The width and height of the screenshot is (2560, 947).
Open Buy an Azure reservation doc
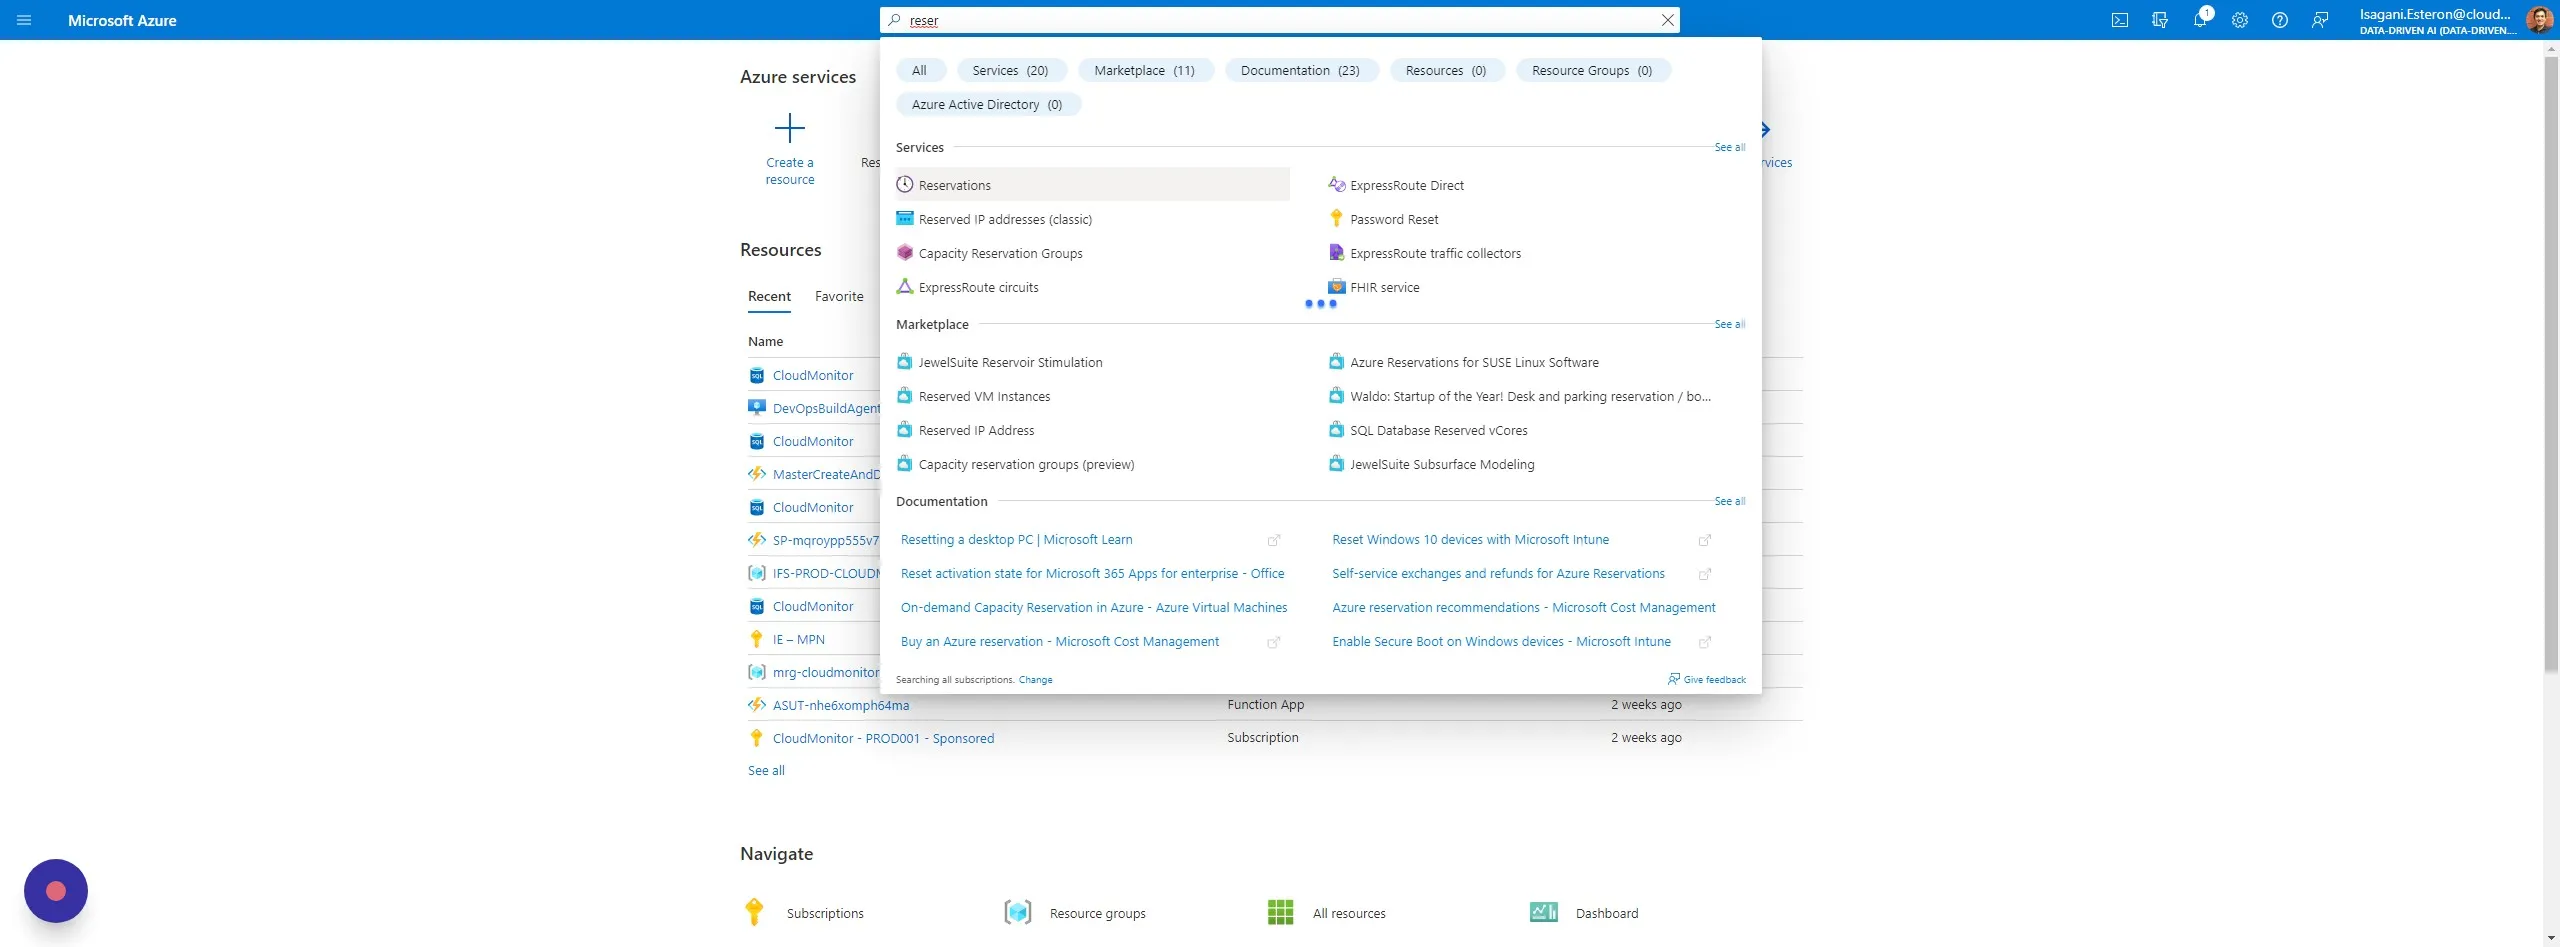[x=1059, y=641]
